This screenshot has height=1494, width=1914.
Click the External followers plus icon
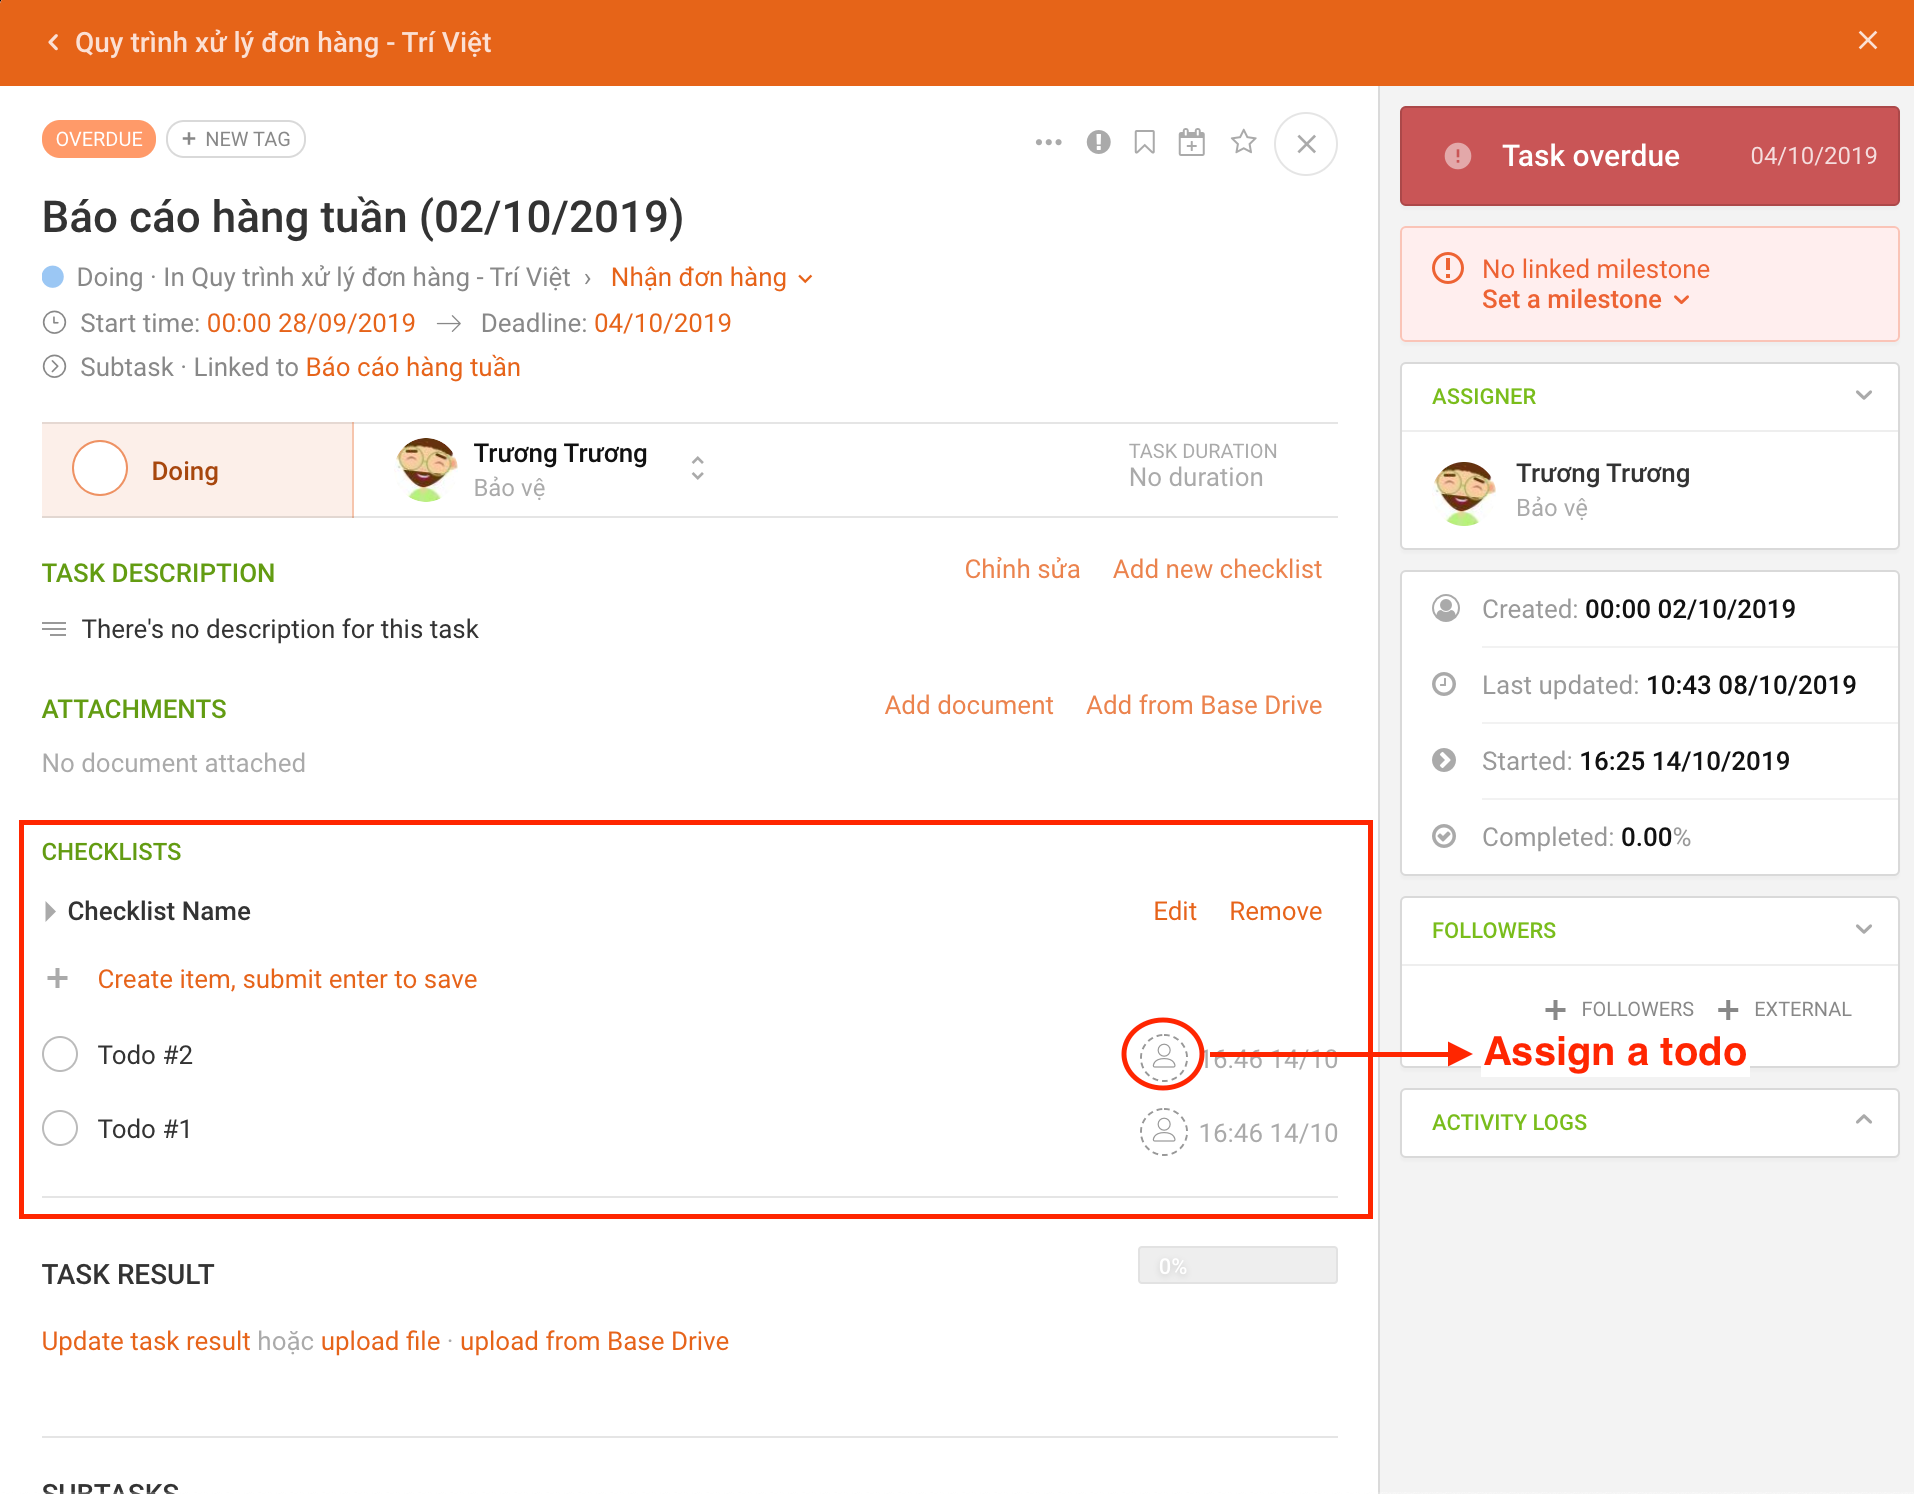(1727, 1008)
